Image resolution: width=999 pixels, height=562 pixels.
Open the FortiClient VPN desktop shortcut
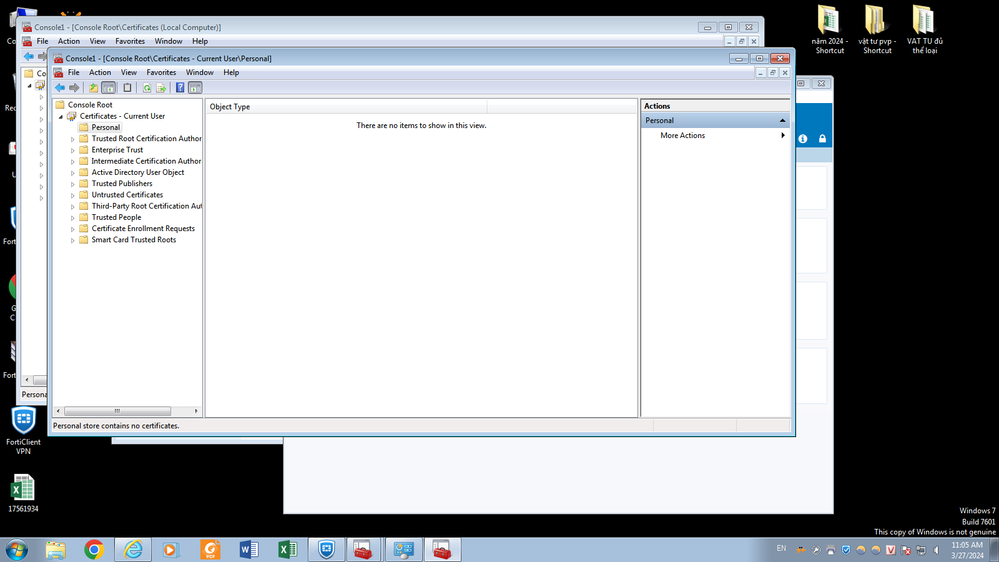click(x=24, y=431)
